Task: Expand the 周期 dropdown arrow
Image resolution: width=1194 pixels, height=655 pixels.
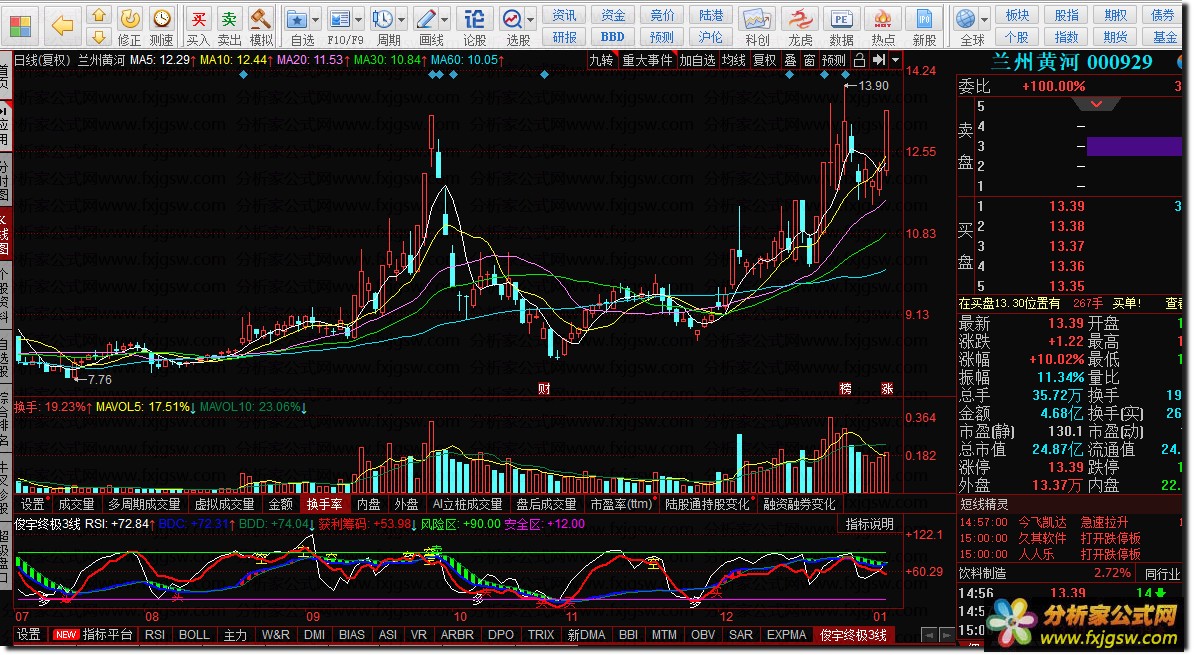Action: coord(402,21)
